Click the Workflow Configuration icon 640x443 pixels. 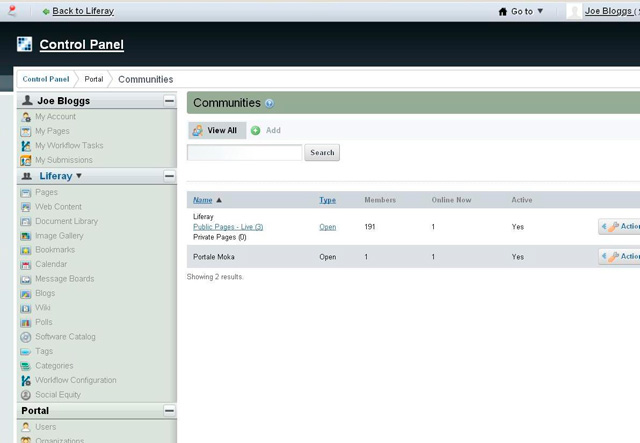coord(26,381)
